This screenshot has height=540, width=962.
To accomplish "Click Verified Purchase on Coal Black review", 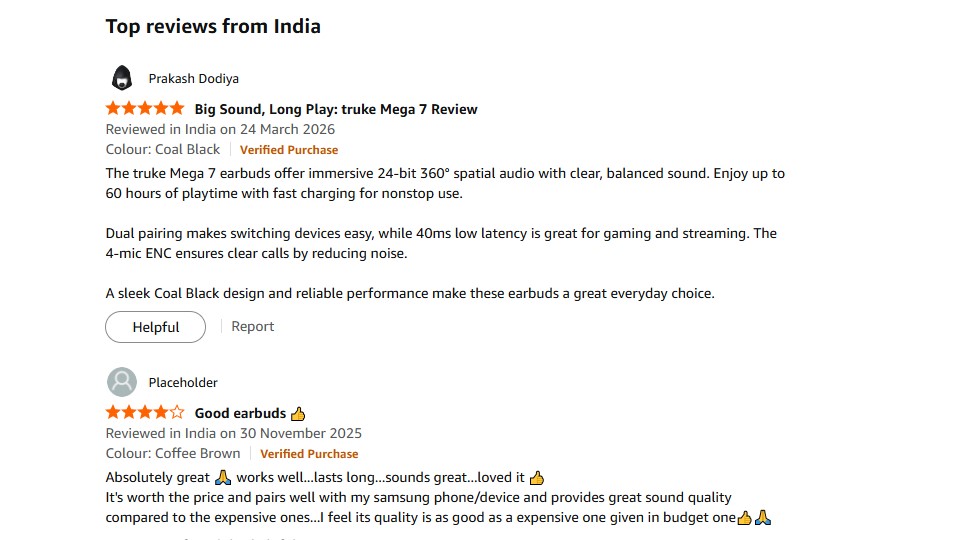I will click(288, 150).
